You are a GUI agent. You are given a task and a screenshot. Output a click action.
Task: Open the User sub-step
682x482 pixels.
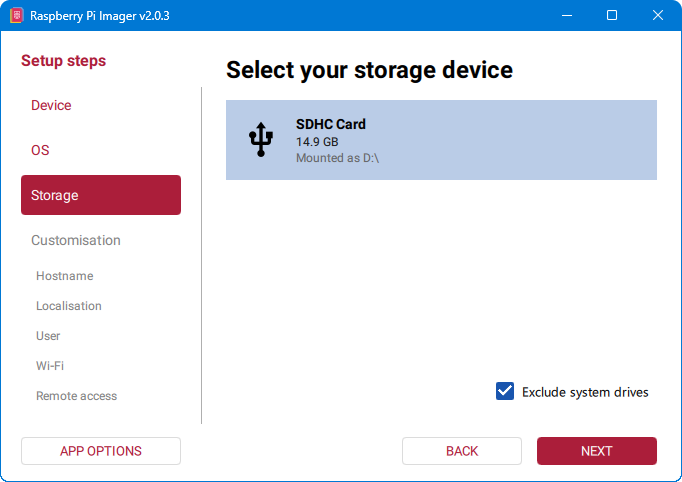(x=48, y=336)
